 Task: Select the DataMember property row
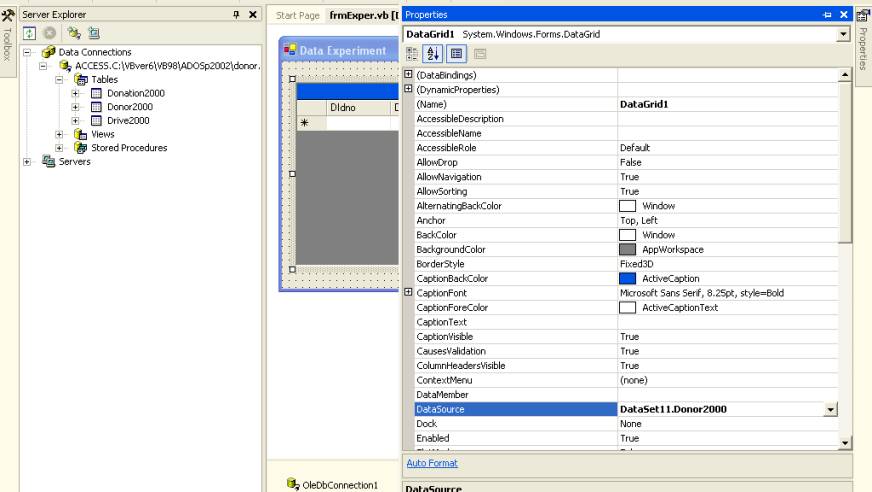[626, 395]
